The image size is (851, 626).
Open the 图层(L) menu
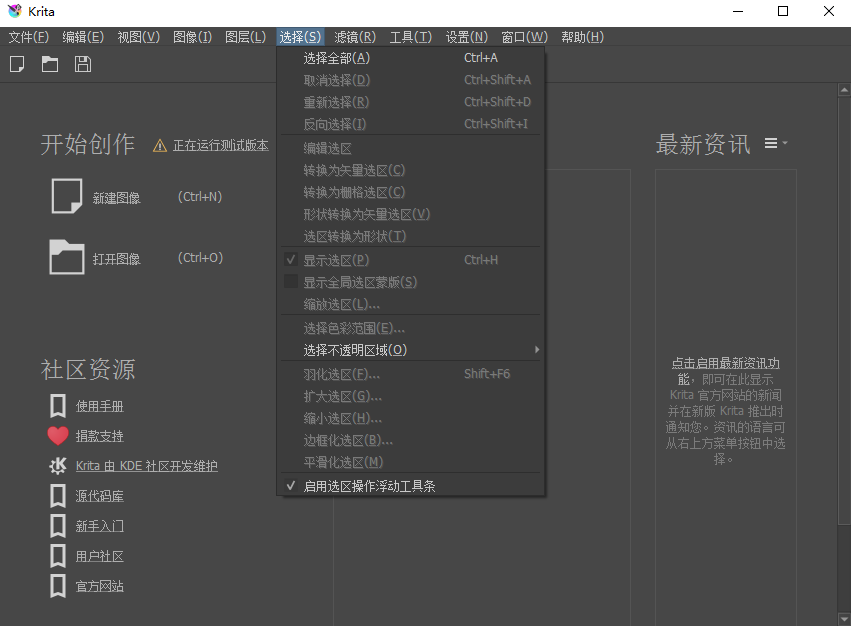point(246,37)
